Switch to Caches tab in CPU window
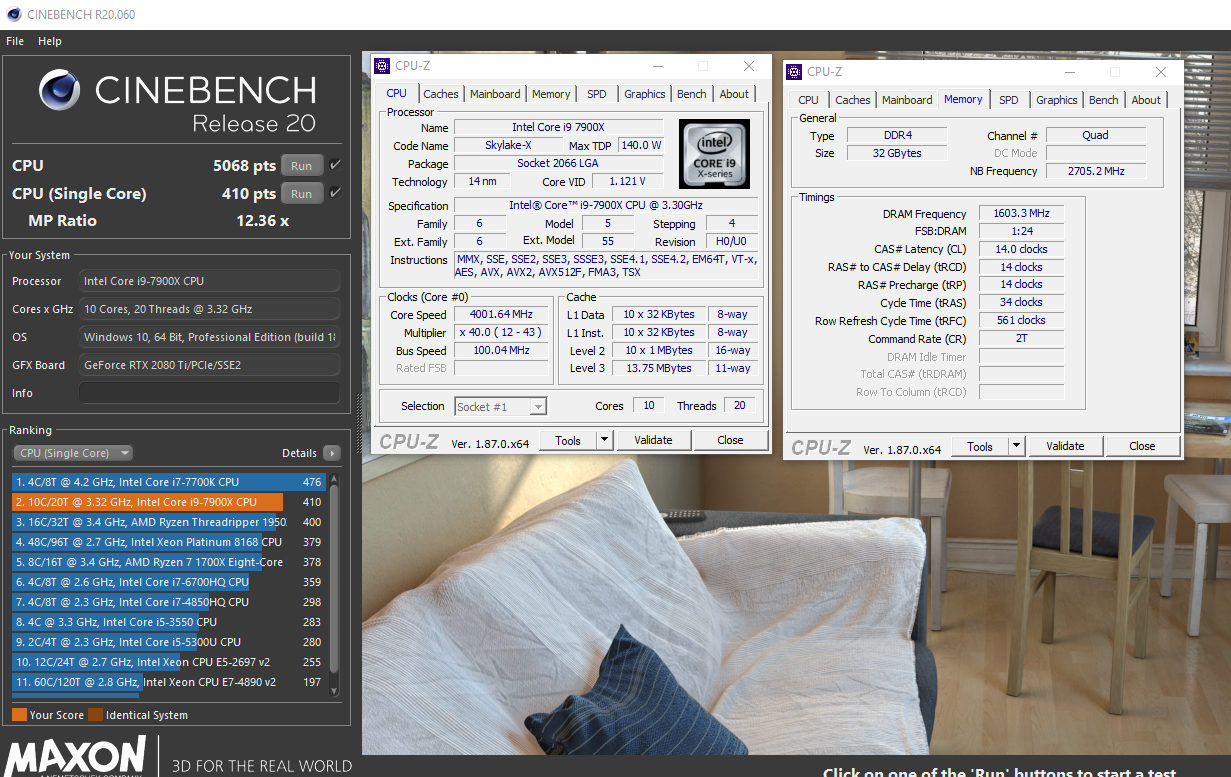Screen dimensions: 1231x777 pyautogui.click(x=440, y=94)
